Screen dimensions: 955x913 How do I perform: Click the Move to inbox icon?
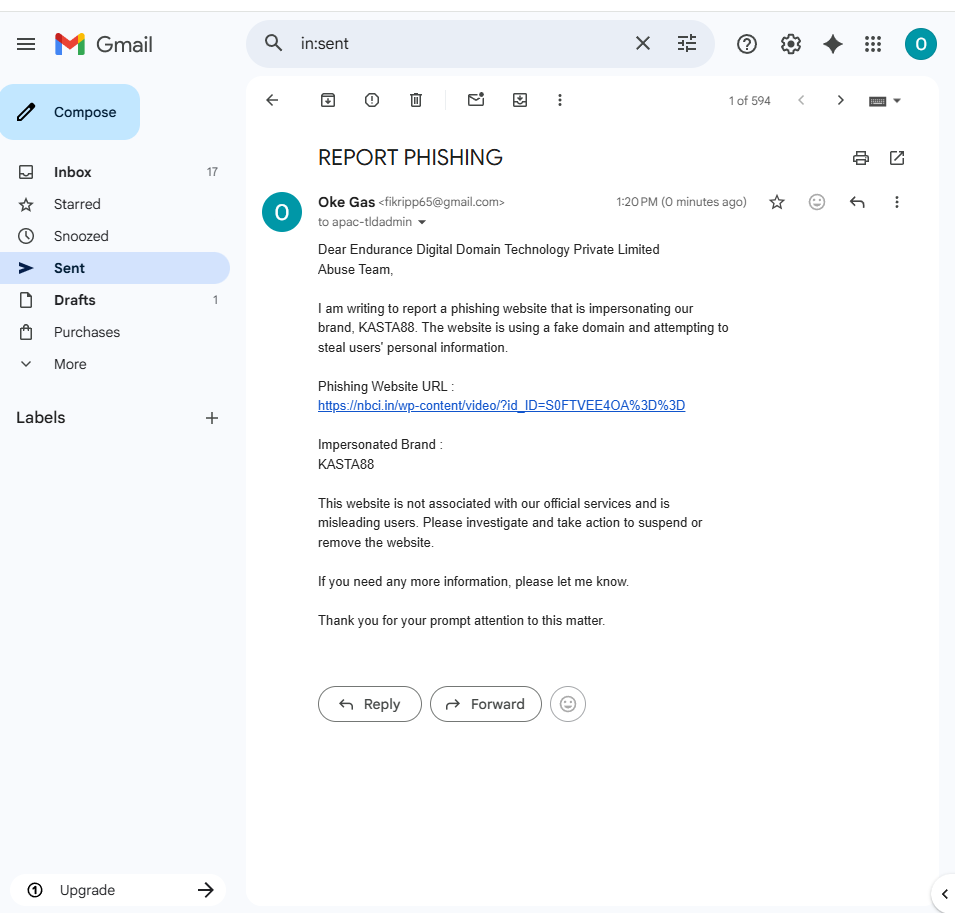(x=520, y=100)
